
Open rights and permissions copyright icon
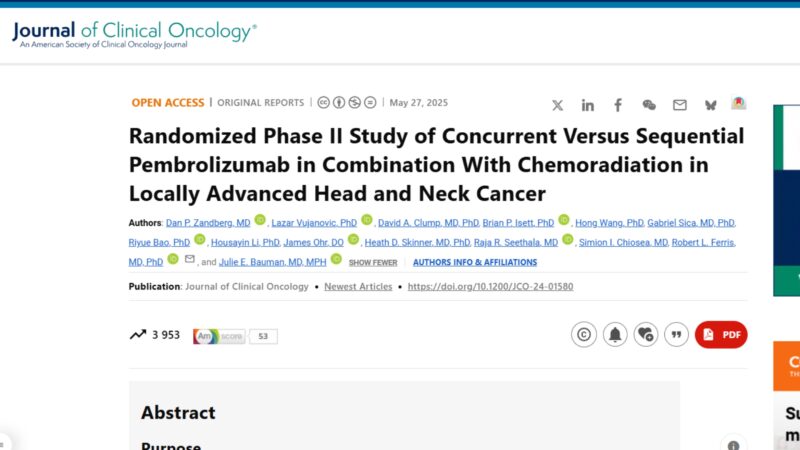pyautogui.click(x=584, y=335)
